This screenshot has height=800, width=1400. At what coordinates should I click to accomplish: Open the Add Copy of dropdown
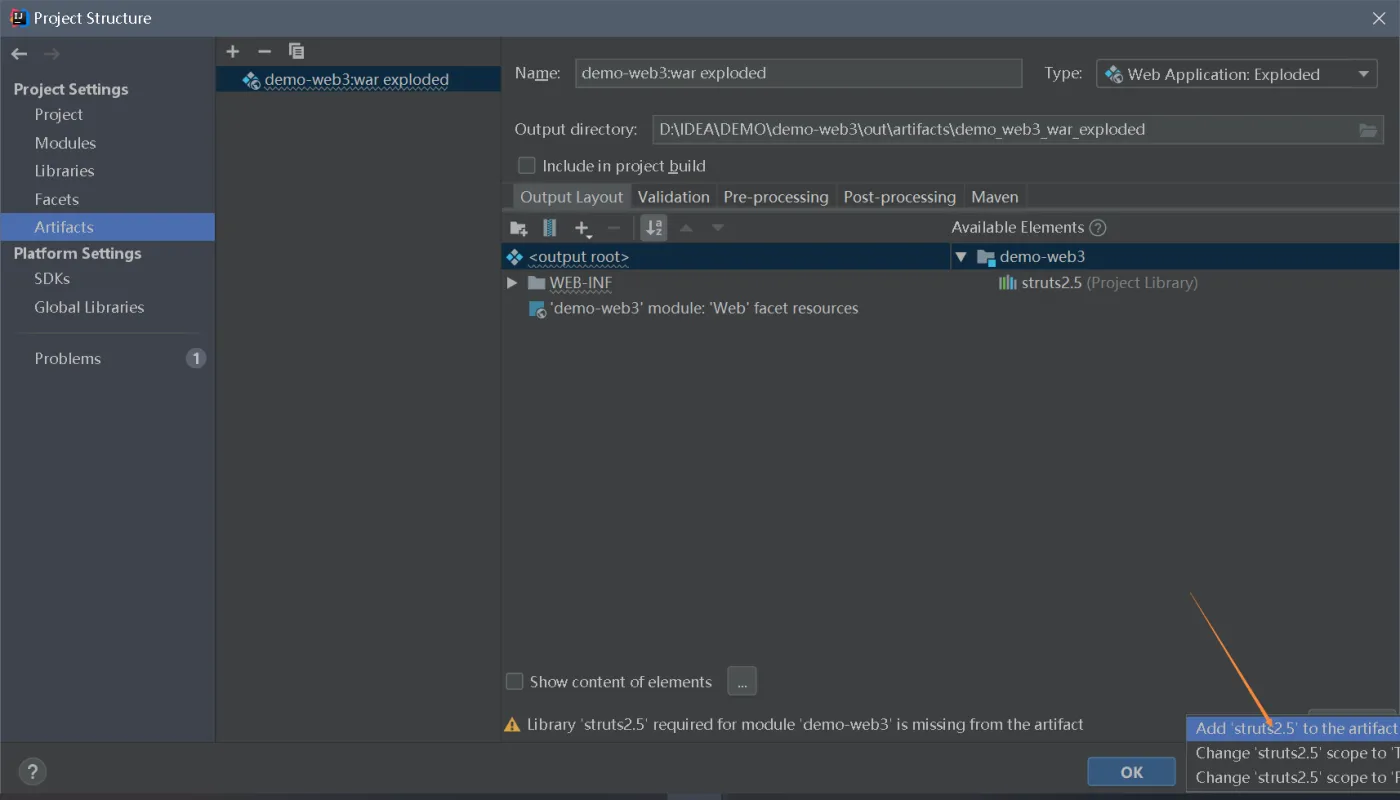(583, 228)
